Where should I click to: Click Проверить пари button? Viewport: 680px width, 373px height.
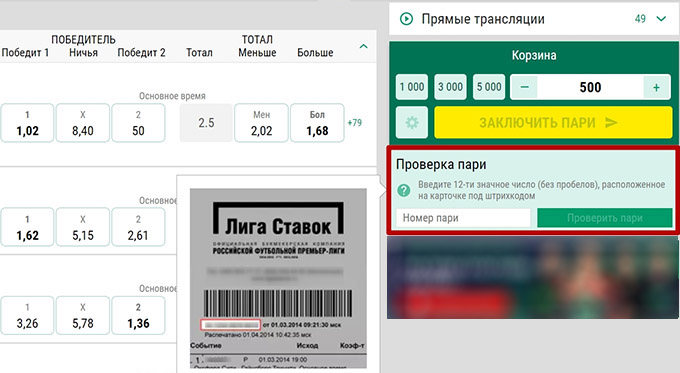[x=605, y=218]
